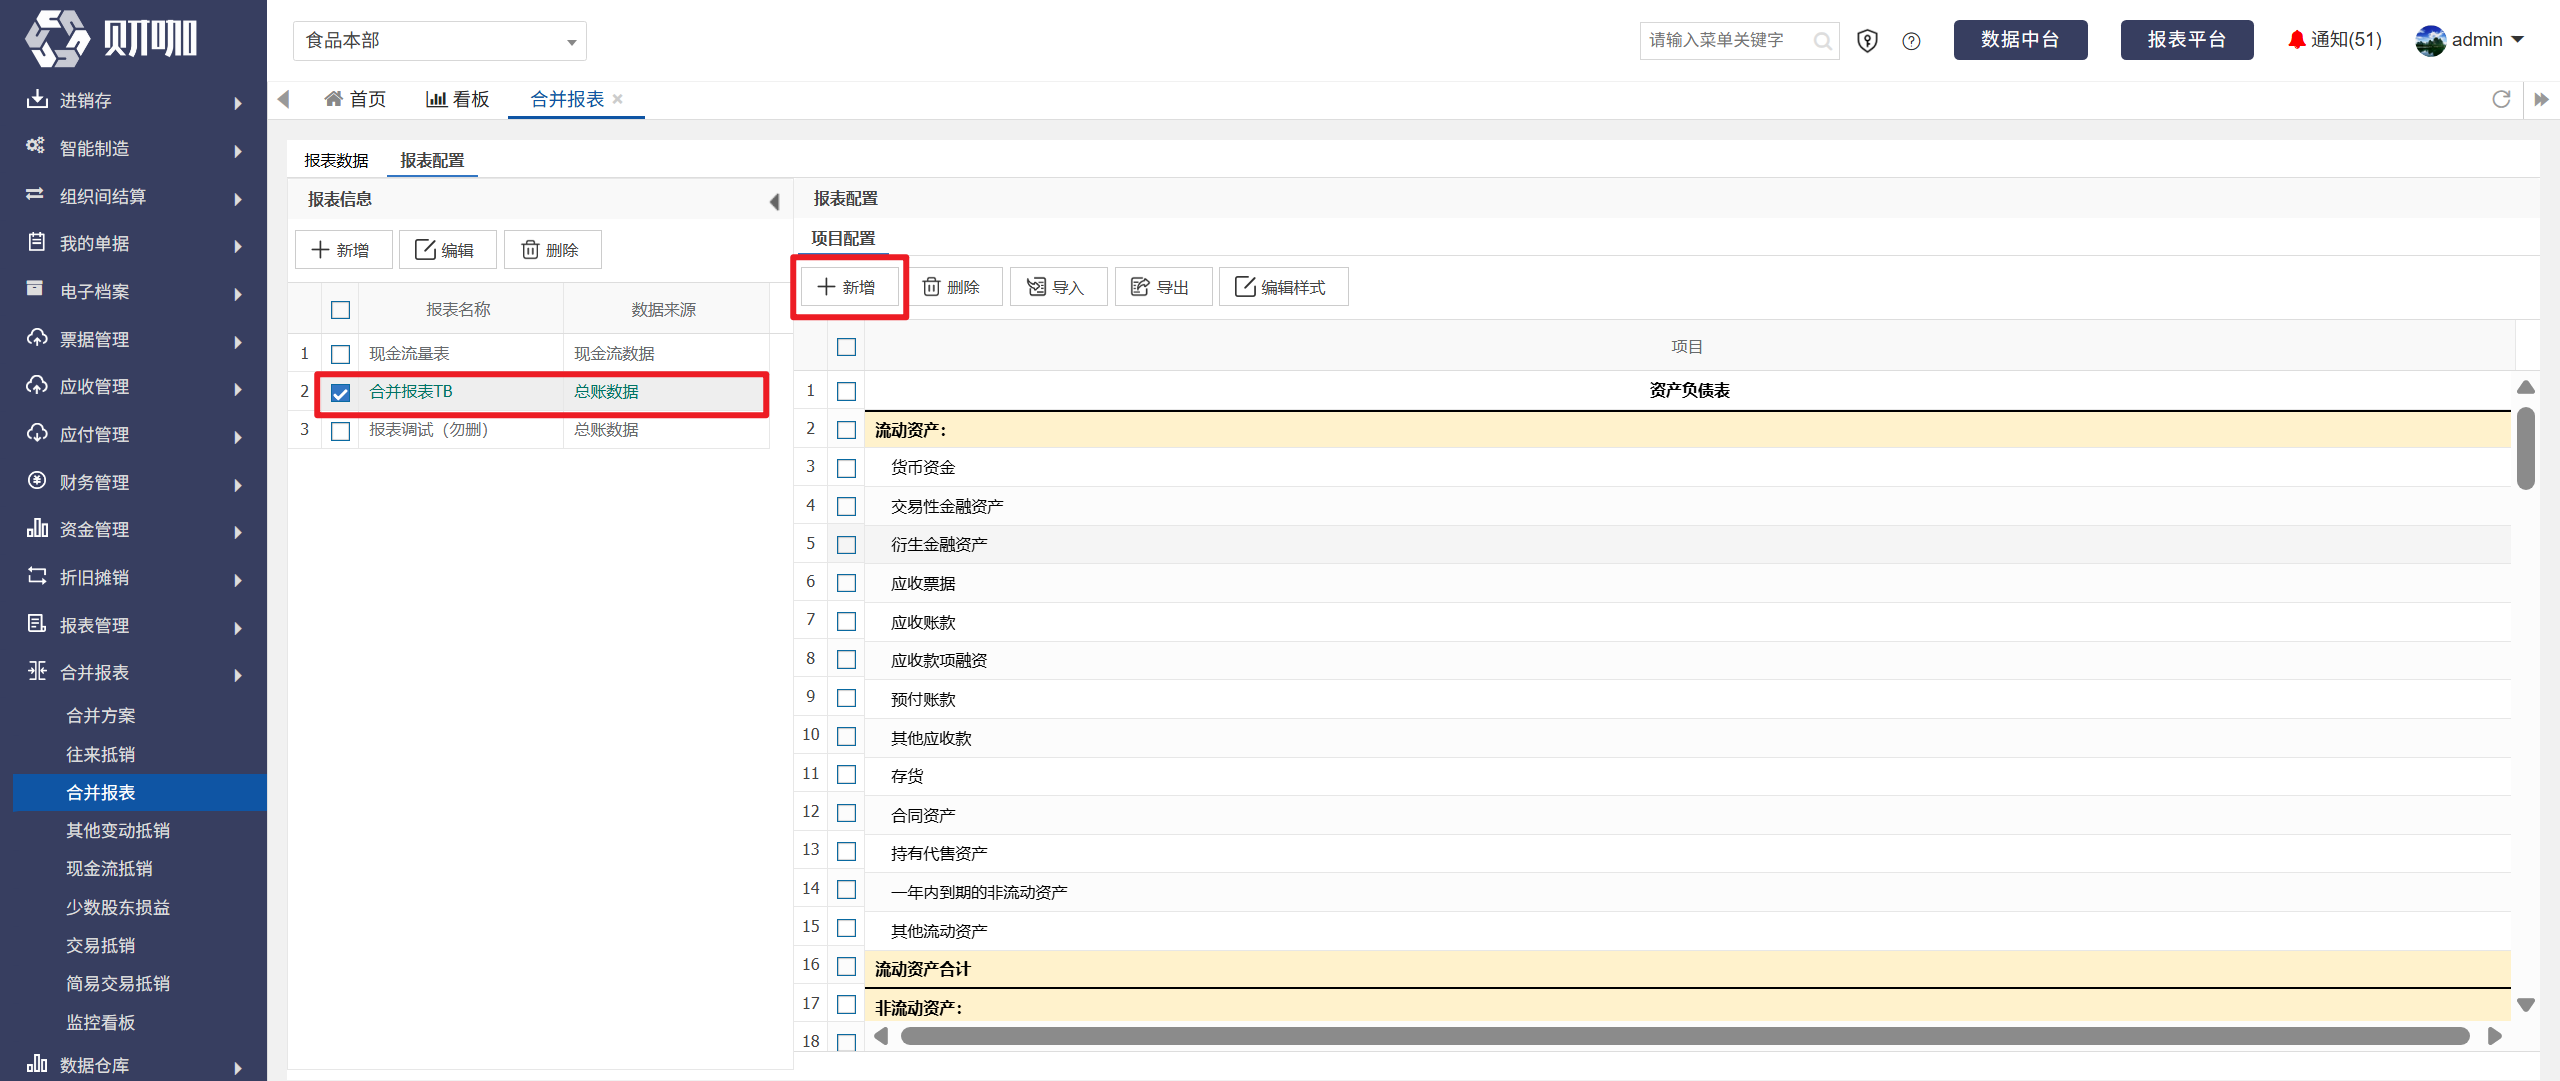This screenshot has width=2560, height=1081.
Task: Open the help question mark icon
Action: click(x=1911, y=41)
